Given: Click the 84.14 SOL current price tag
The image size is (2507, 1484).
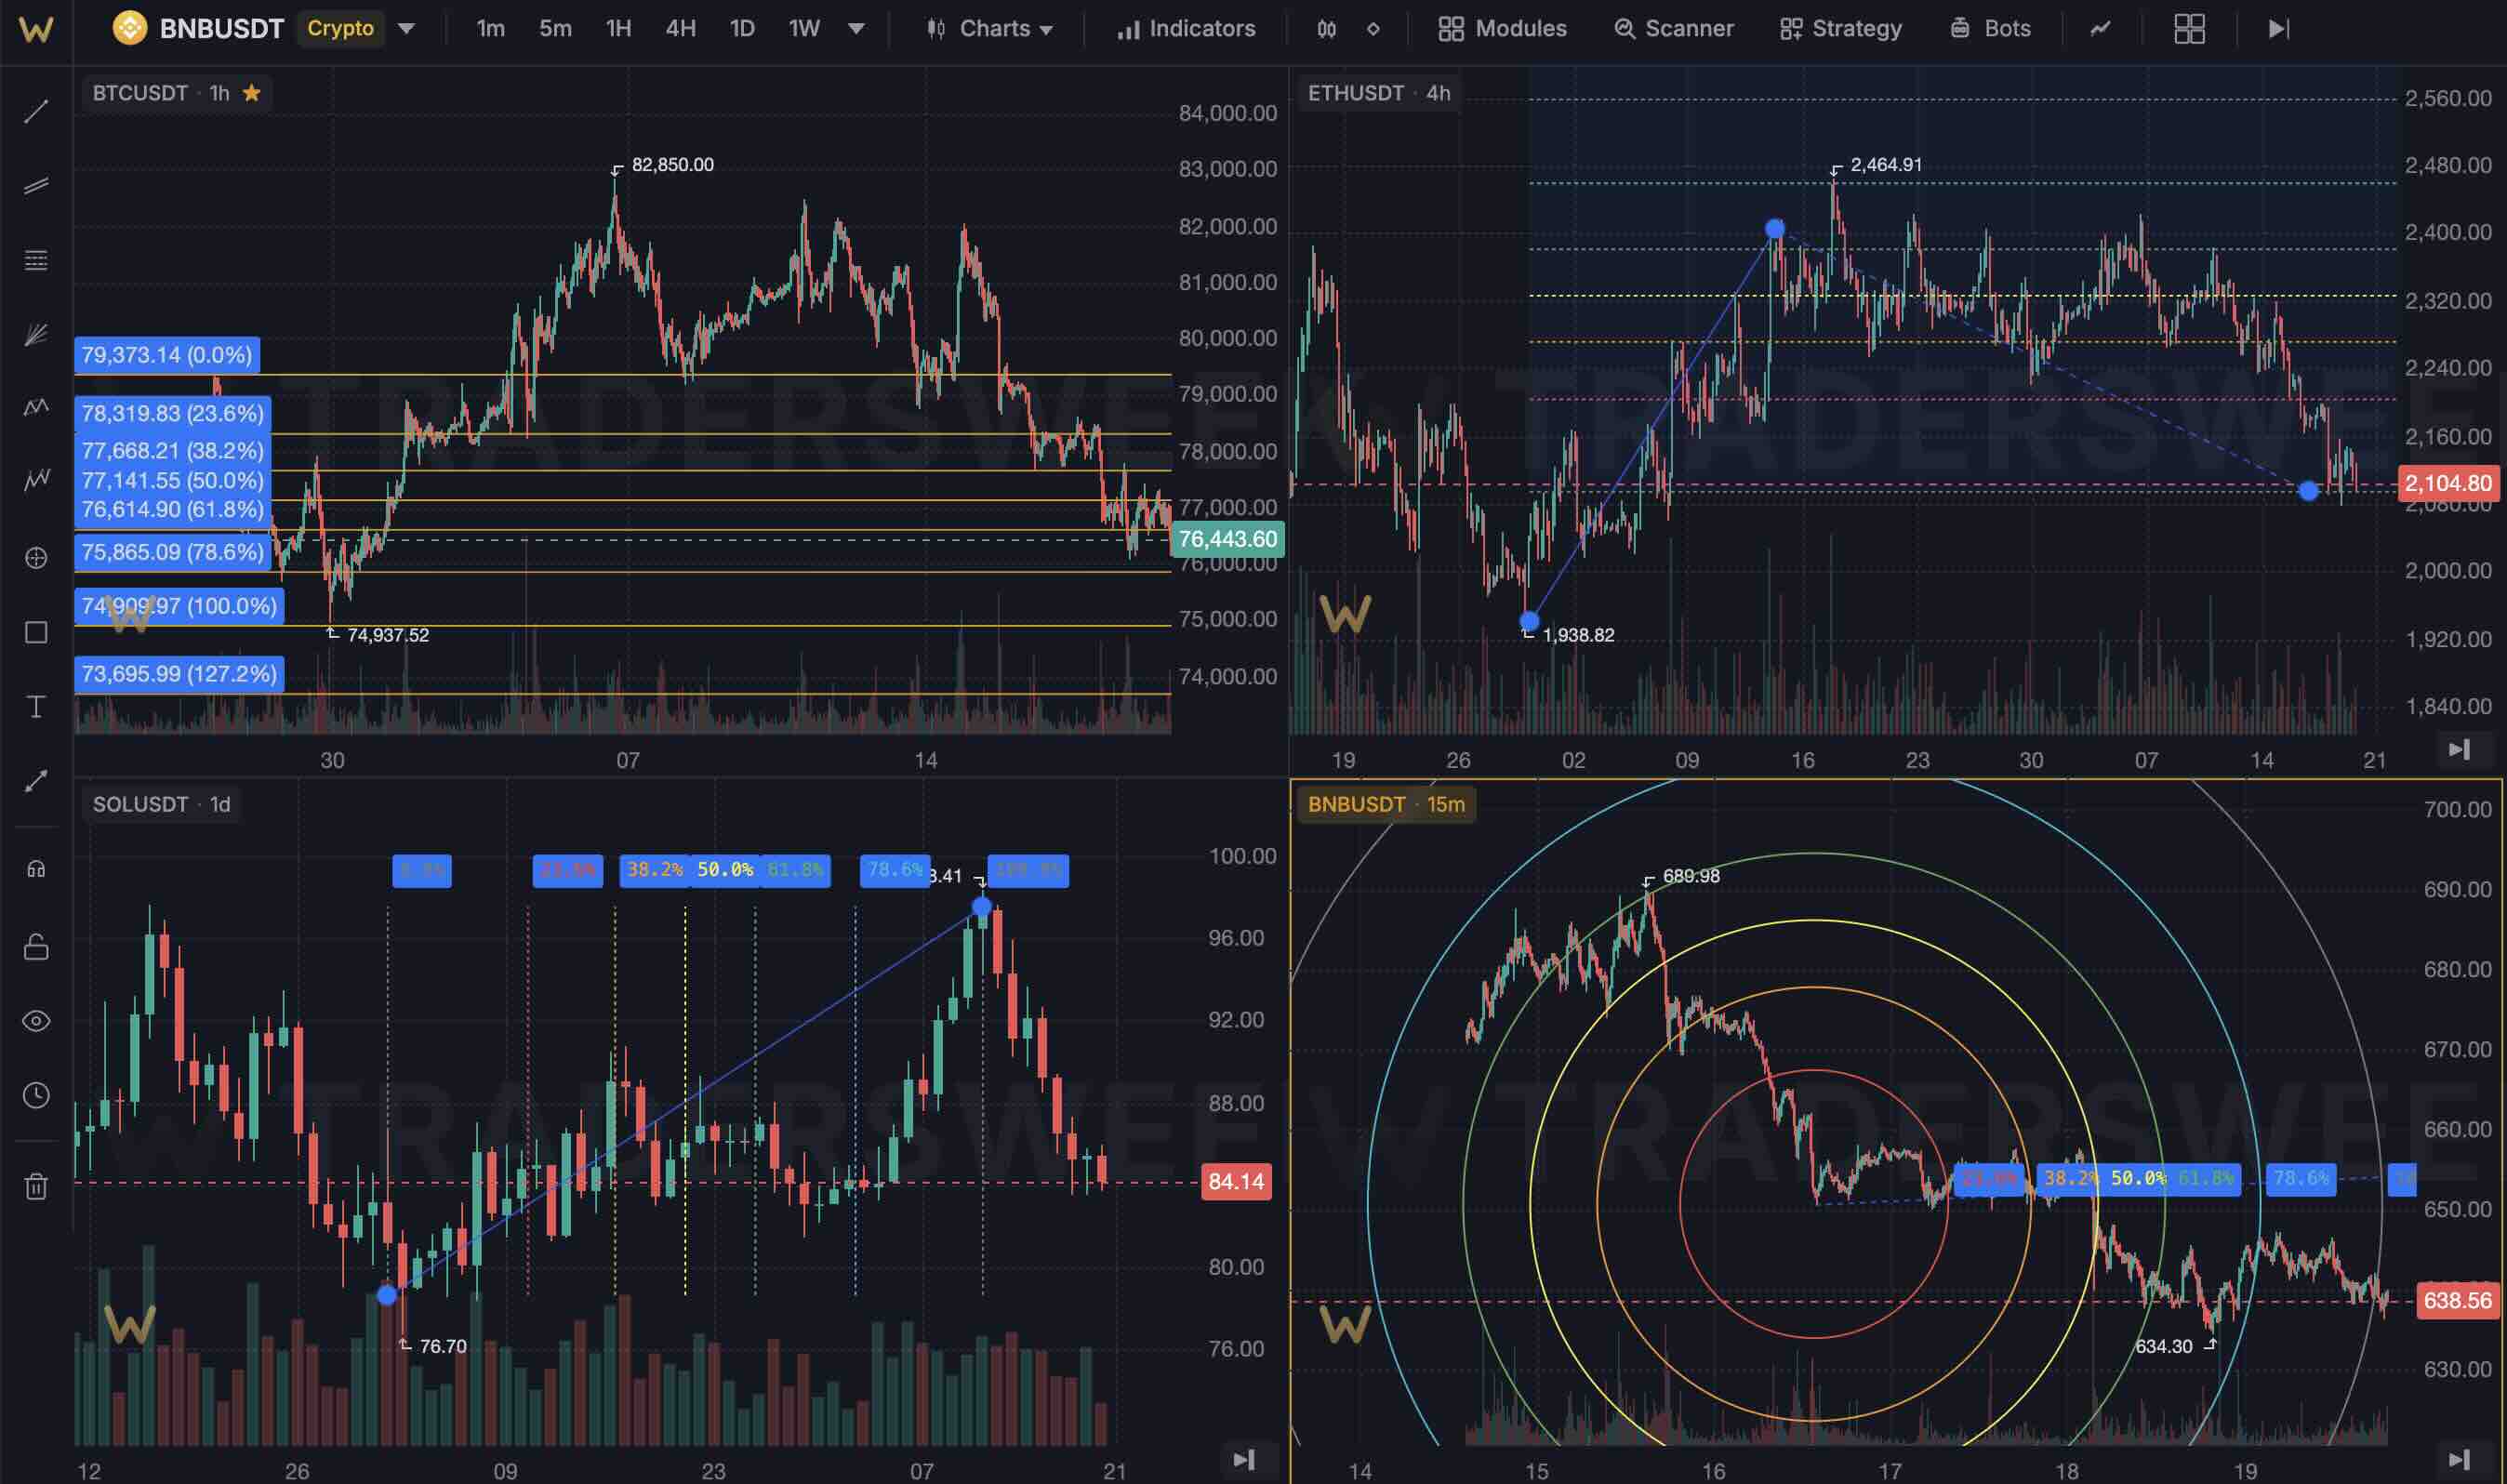Looking at the screenshot, I should 1236,1181.
